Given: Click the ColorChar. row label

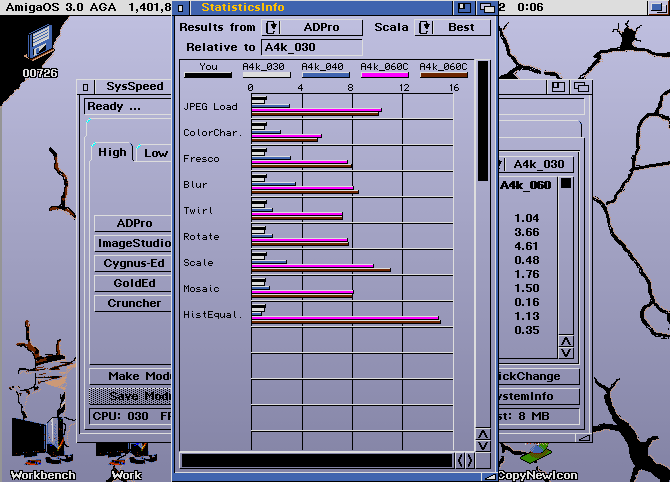Looking at the screenshot, I should tap(212, 133).
